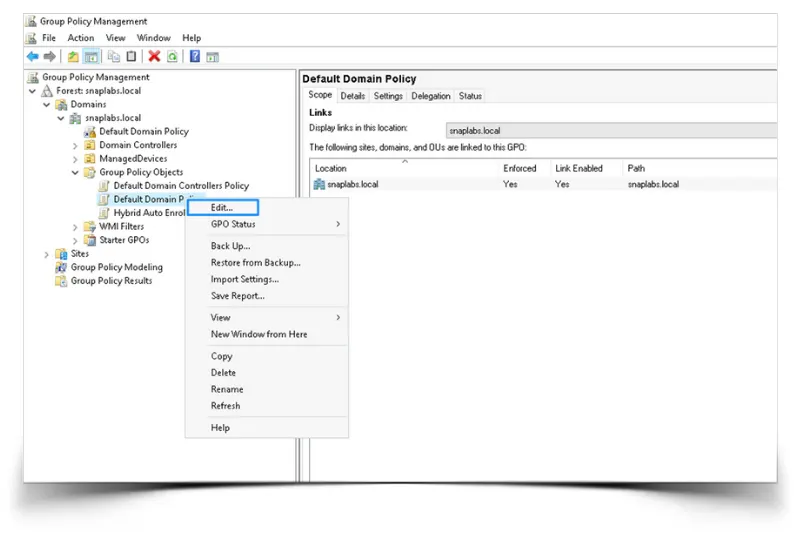Click the Copy icon in toolbar
The width and height of the screenshot is (800, 533).
114,57
